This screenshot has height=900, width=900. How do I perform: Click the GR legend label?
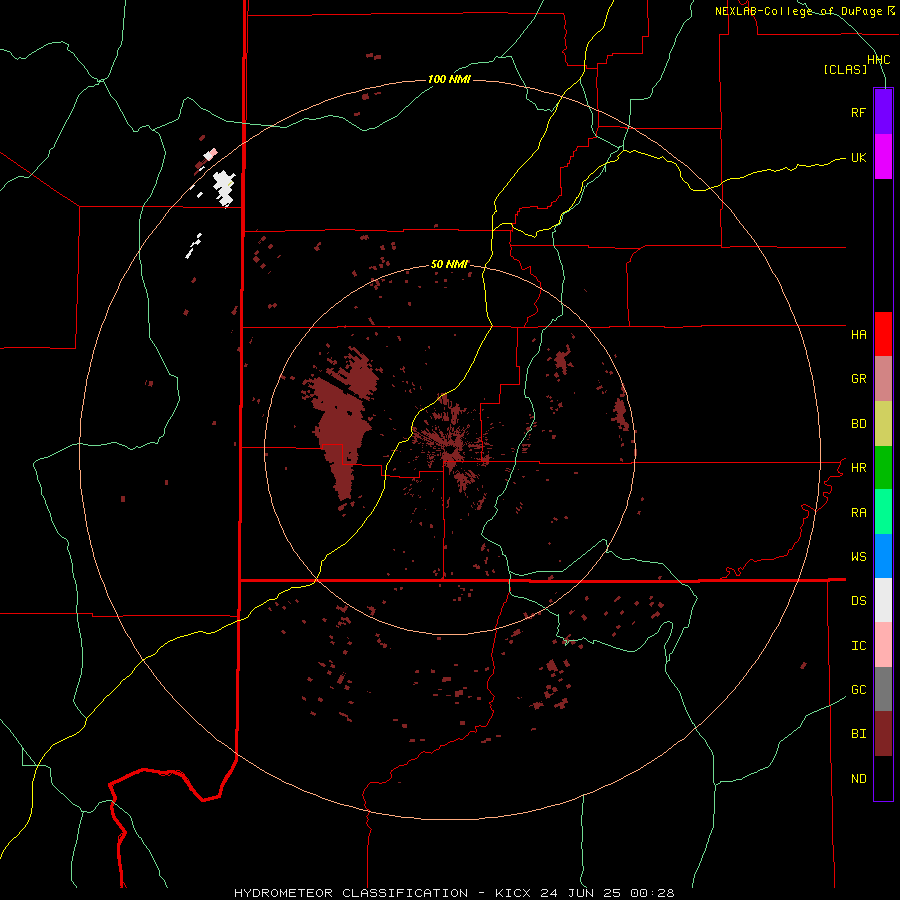click(x=858, y=379)
